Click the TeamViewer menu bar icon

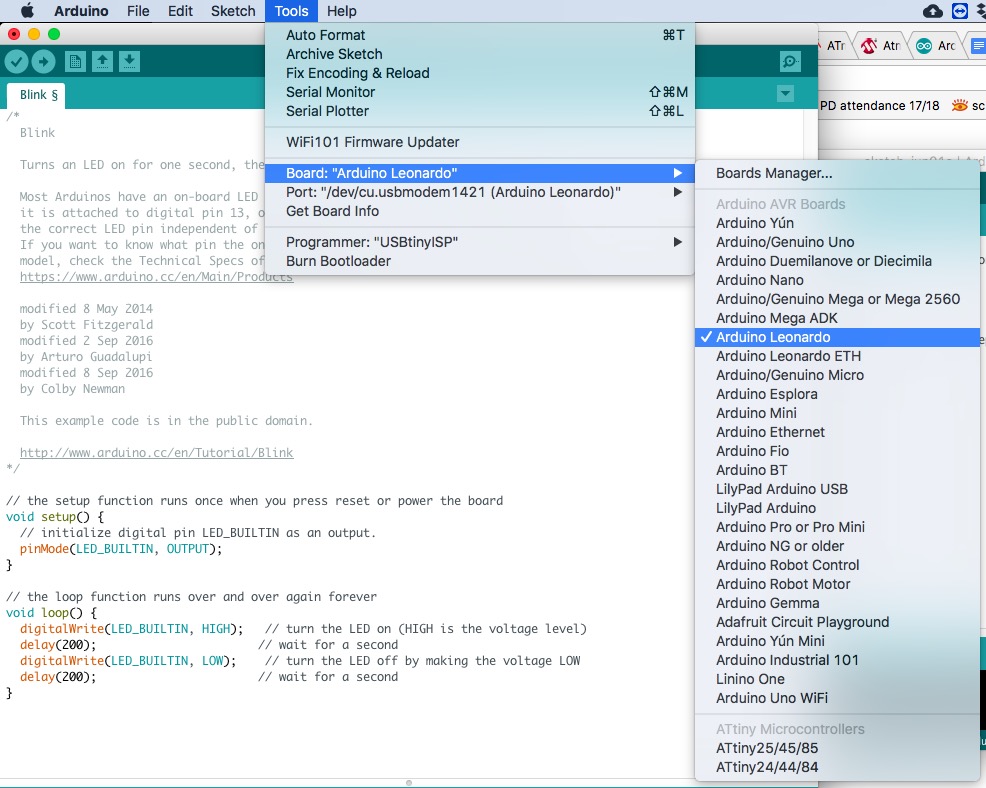[x=960, y=11]
